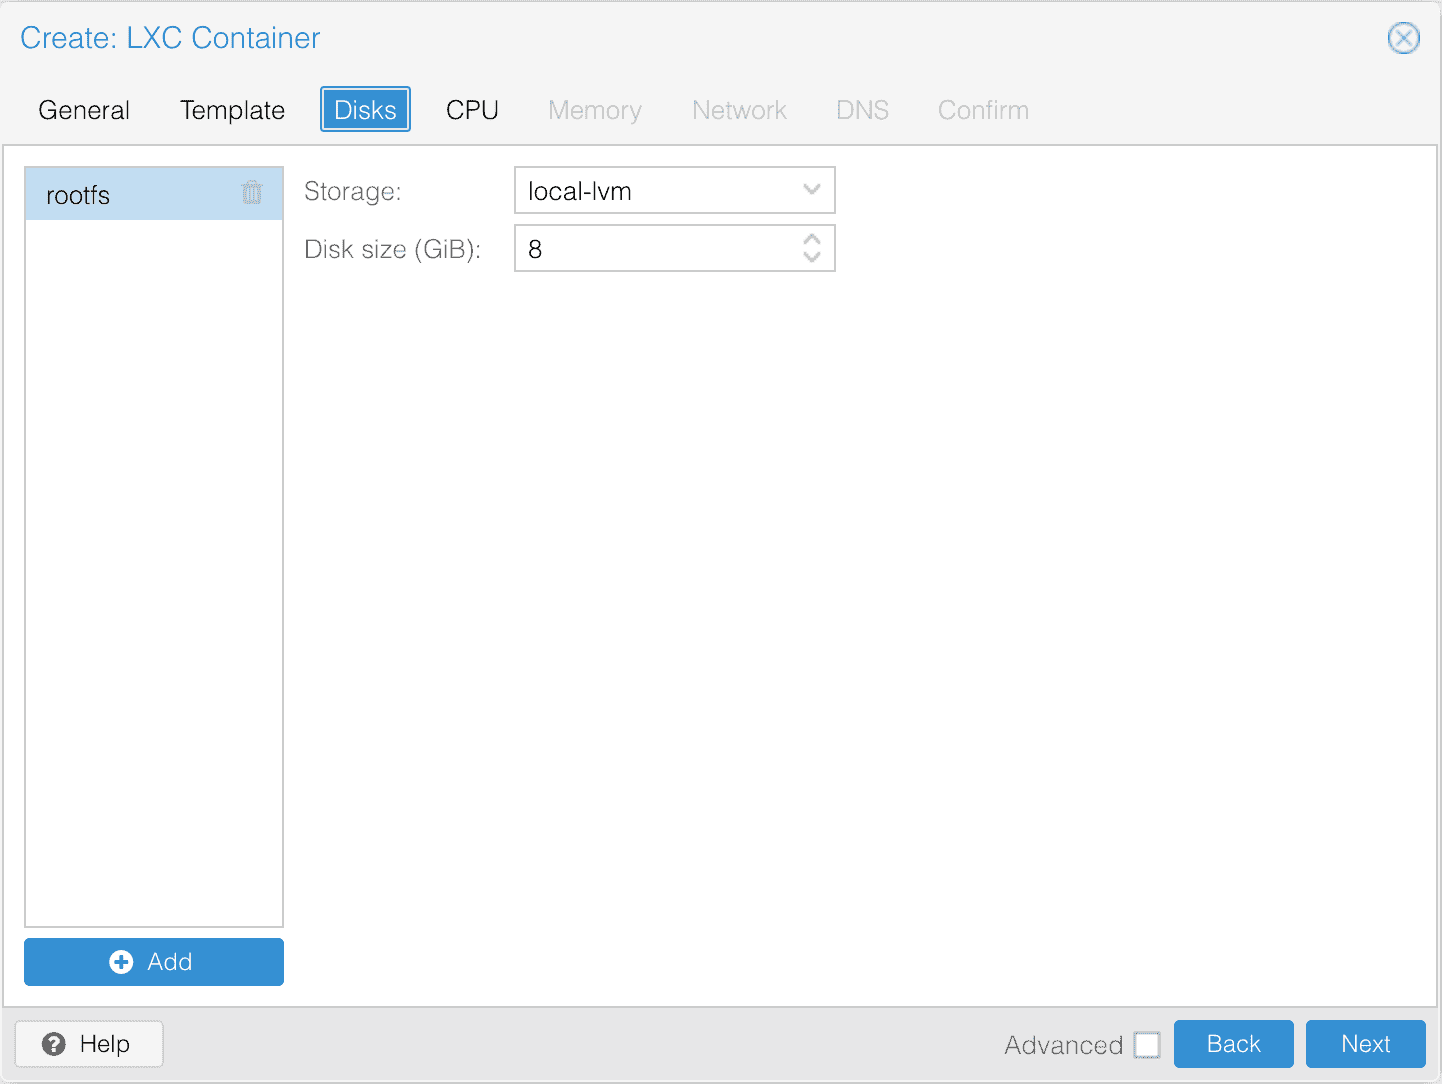
Task: Jump to the Network tab
Action: point(739,110)
